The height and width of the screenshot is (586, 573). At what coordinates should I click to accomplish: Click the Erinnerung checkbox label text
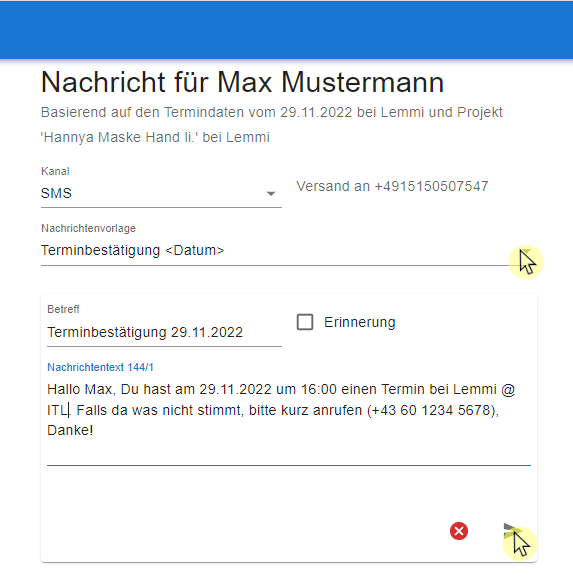360,322
